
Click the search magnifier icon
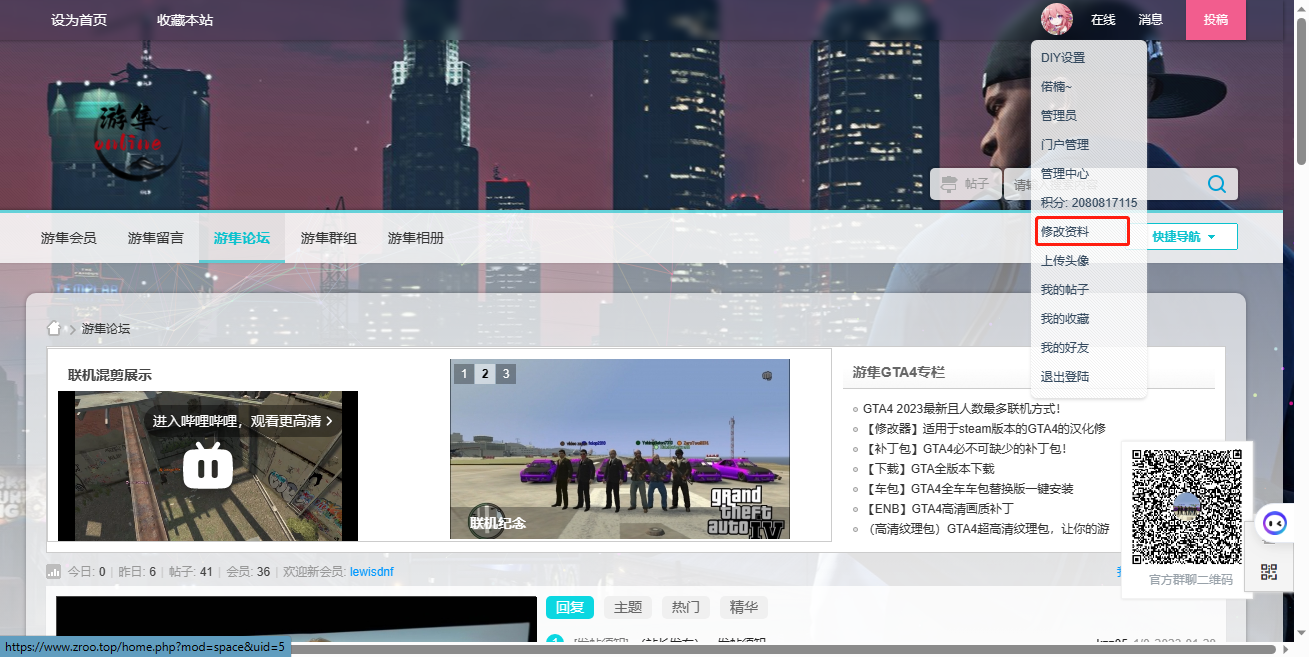pos(1217,184)
